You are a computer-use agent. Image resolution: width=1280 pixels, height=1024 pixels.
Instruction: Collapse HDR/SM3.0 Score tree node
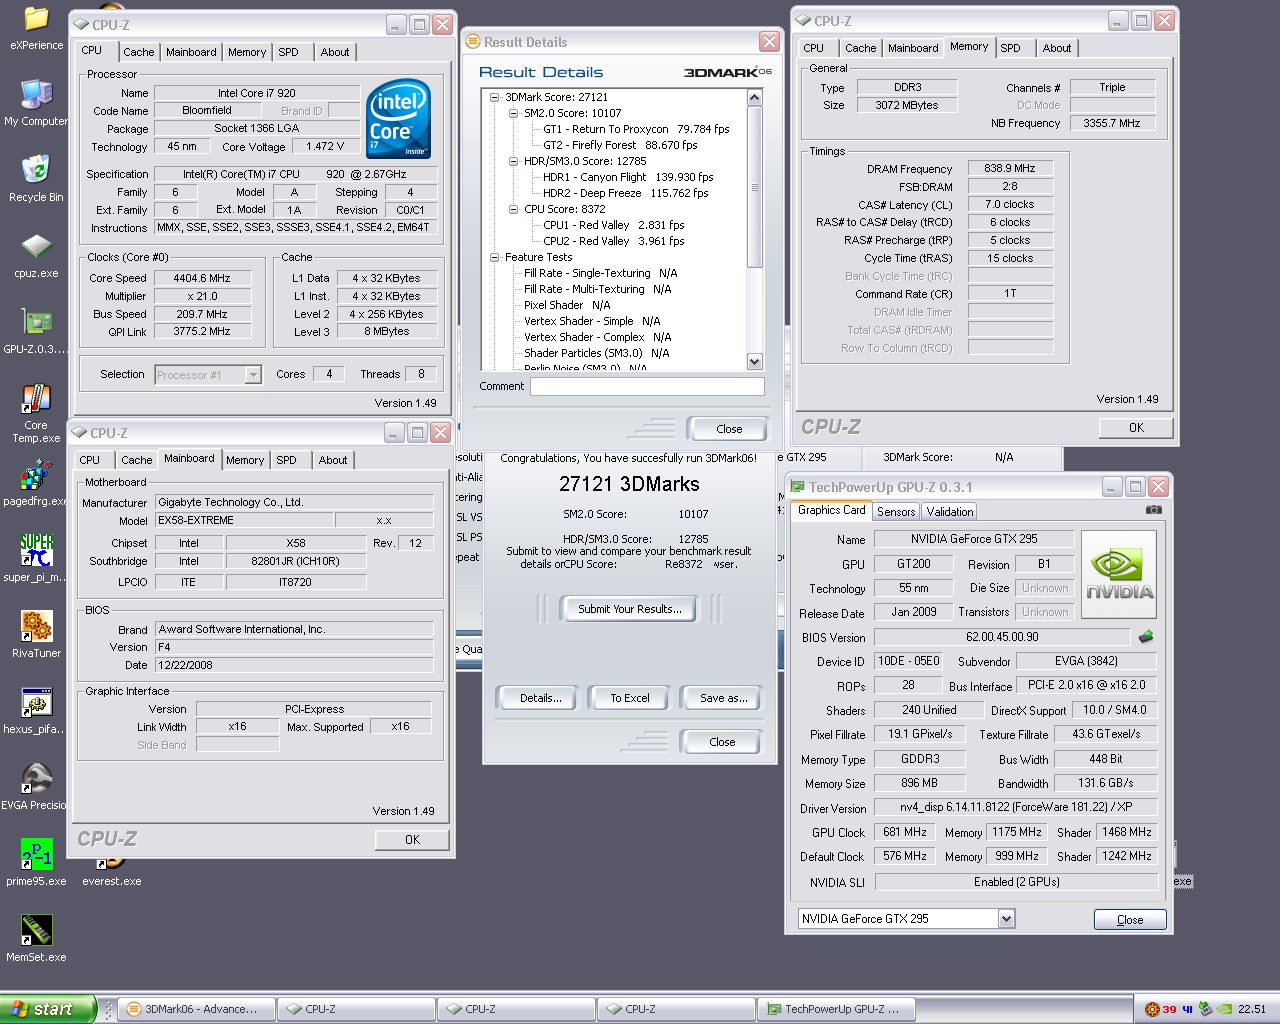513,161
